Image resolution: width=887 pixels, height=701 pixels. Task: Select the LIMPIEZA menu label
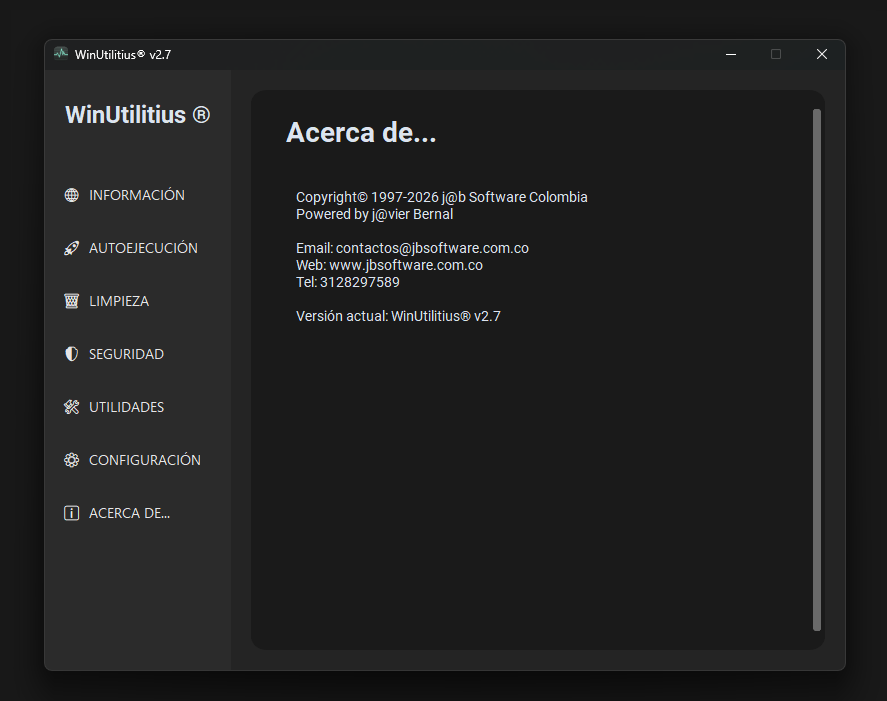click(119, 301)
